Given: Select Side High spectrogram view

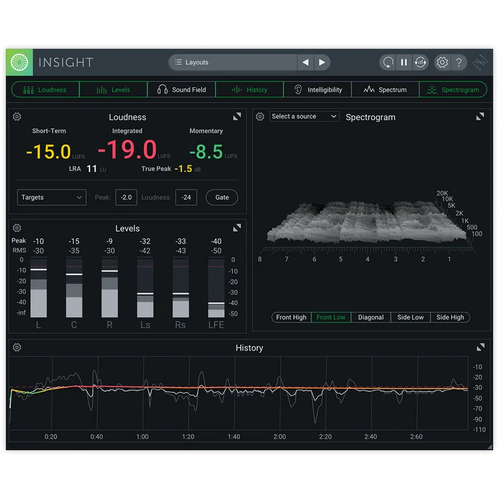Looking at the screenshot, I should (450, 317).
